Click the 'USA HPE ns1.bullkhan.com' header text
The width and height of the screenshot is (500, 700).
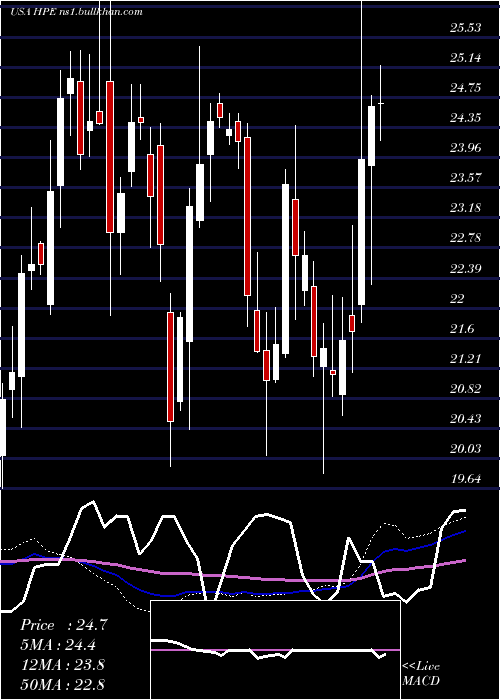(x=76, y=12)
